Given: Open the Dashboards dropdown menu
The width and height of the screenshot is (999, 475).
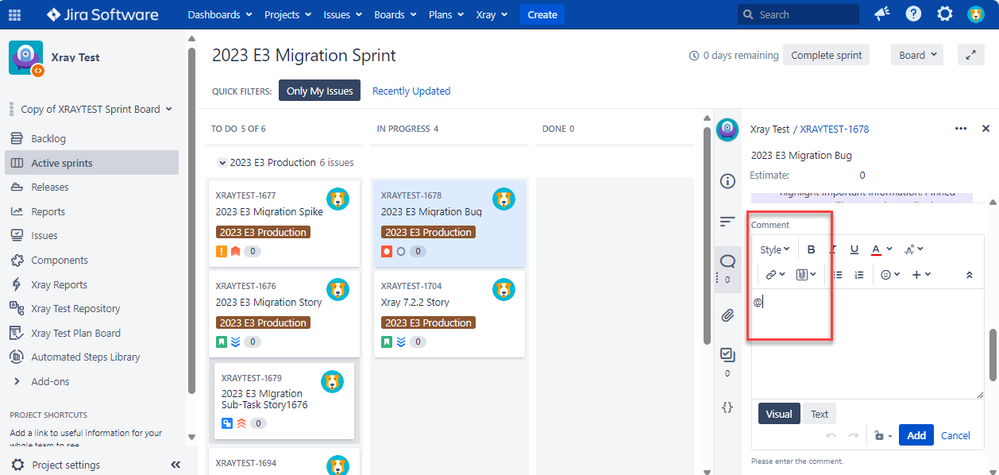Looking at the screenshot, I should (220, 14).
